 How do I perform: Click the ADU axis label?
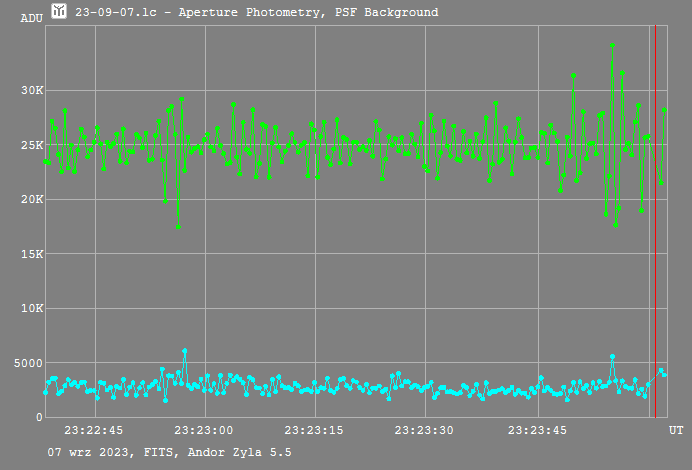[32, 18]
